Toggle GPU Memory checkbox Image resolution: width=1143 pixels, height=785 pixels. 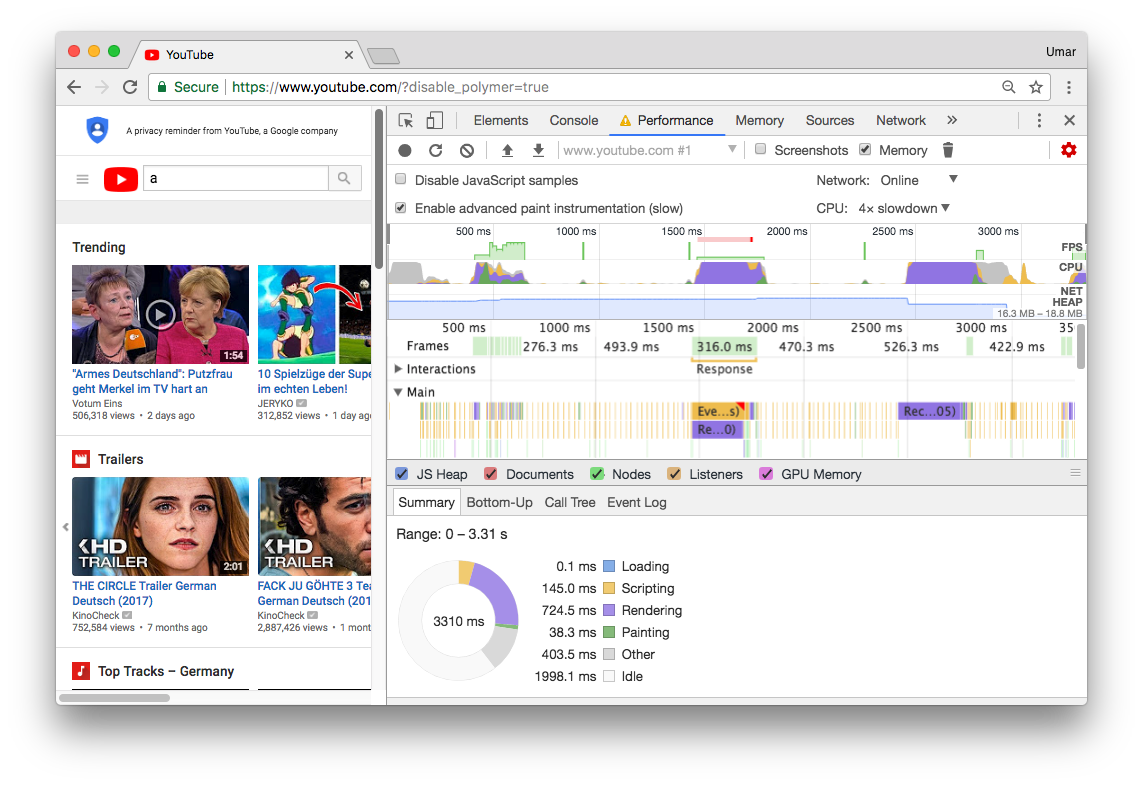pyautogui.click(x=766, y=474)
